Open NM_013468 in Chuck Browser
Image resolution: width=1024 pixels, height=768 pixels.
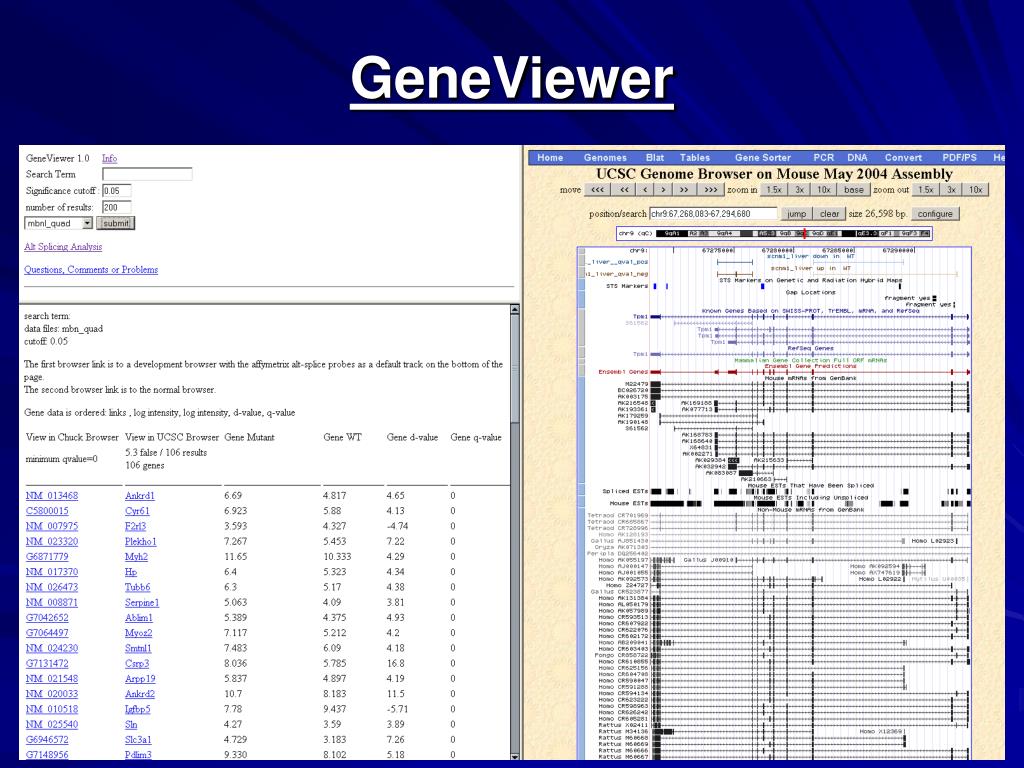[x=52, y=496]
